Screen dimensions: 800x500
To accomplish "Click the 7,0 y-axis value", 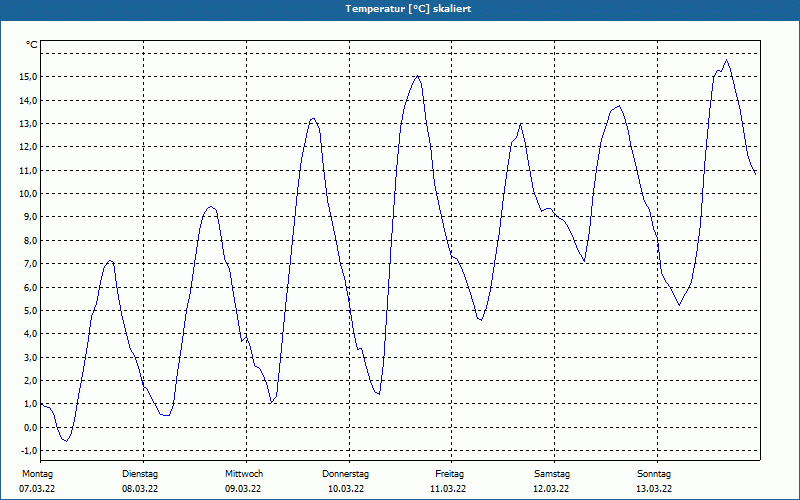I will point(30,264).
